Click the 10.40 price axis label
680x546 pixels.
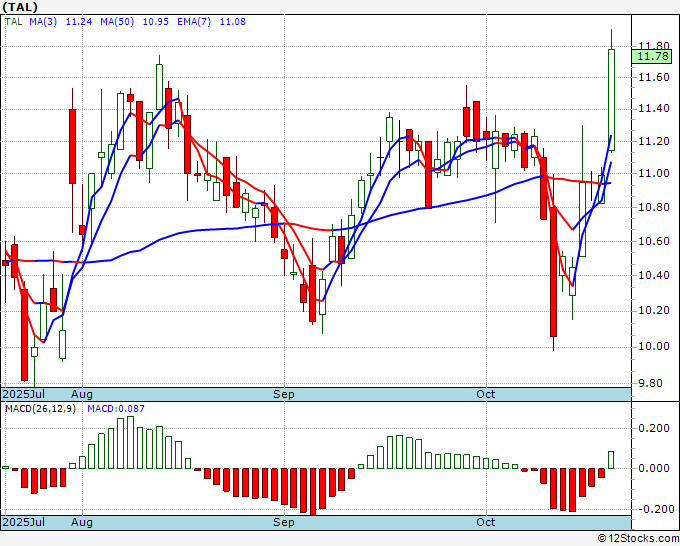pyautogui.click(x=654, y=275)
